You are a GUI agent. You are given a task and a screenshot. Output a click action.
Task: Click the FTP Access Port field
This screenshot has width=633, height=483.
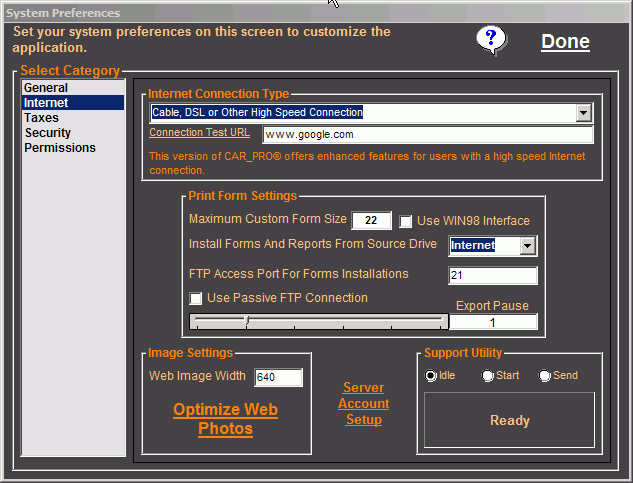493,275
